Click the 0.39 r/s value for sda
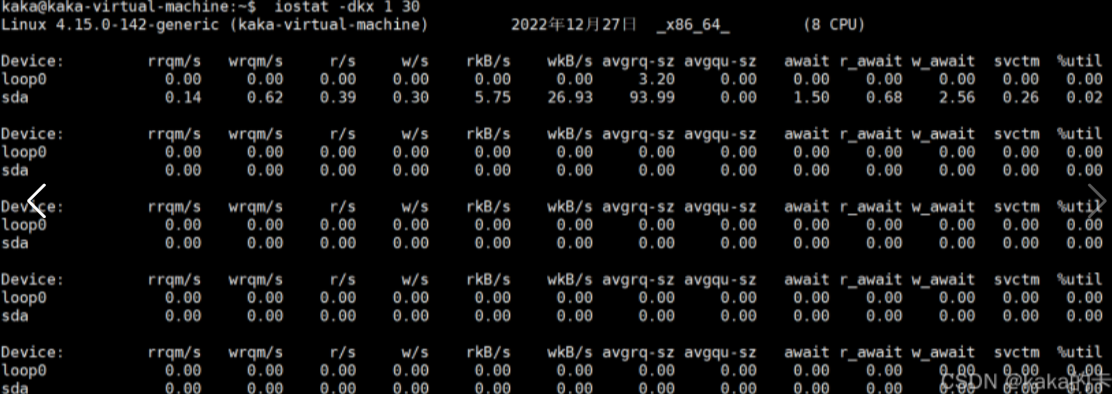Screen dimensions: 1112x394 pyautogui.click(x=338, y=97)
